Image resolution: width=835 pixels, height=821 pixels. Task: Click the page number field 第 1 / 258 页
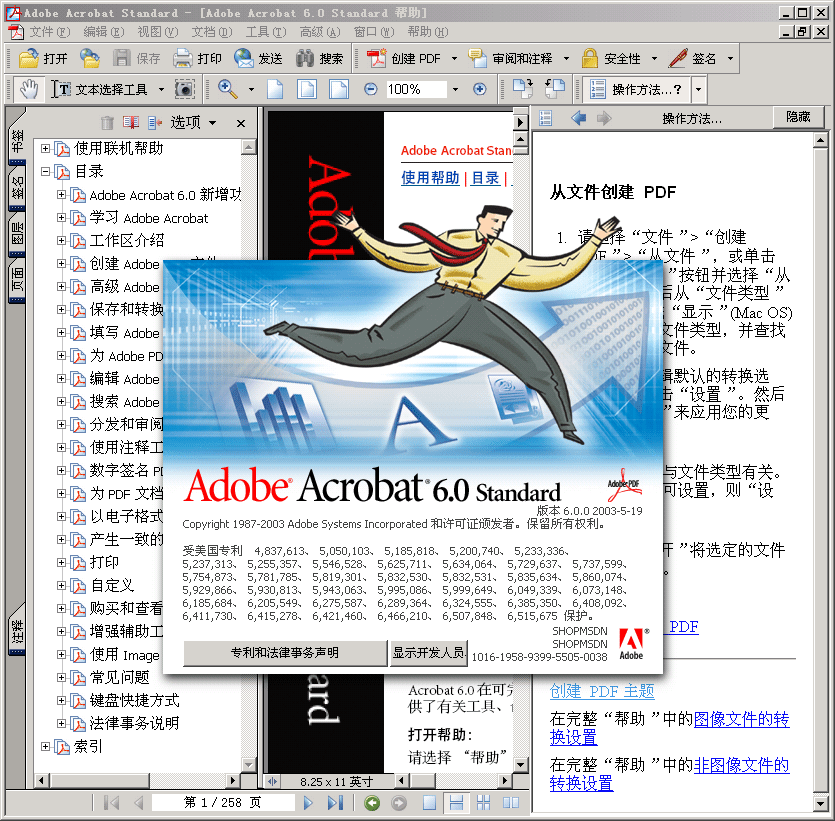coord(223,802)
